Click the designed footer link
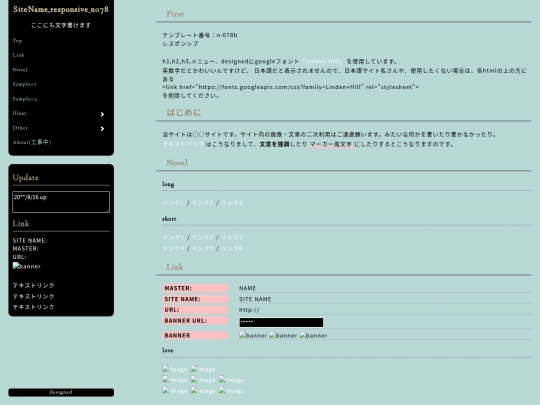Image resolution: width=540 pixels, height=405 pixels. (x=61, y=392)
